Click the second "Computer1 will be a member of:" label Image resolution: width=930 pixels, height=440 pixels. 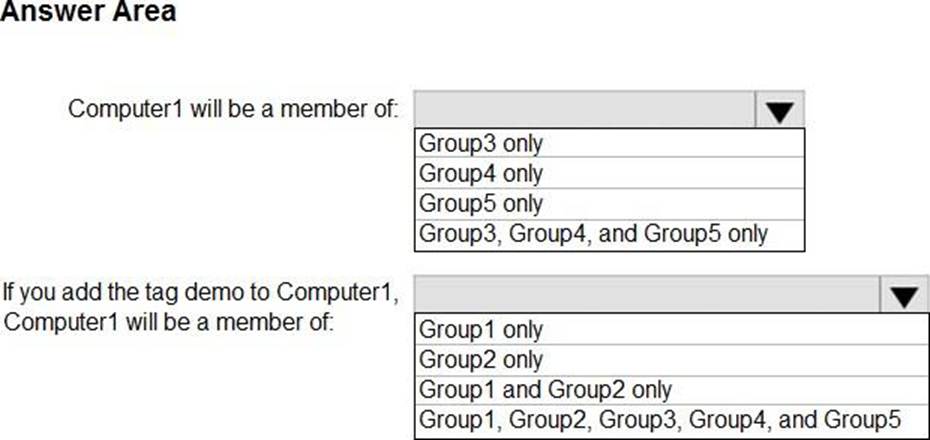pyautogui.click(x=169, y=323)
